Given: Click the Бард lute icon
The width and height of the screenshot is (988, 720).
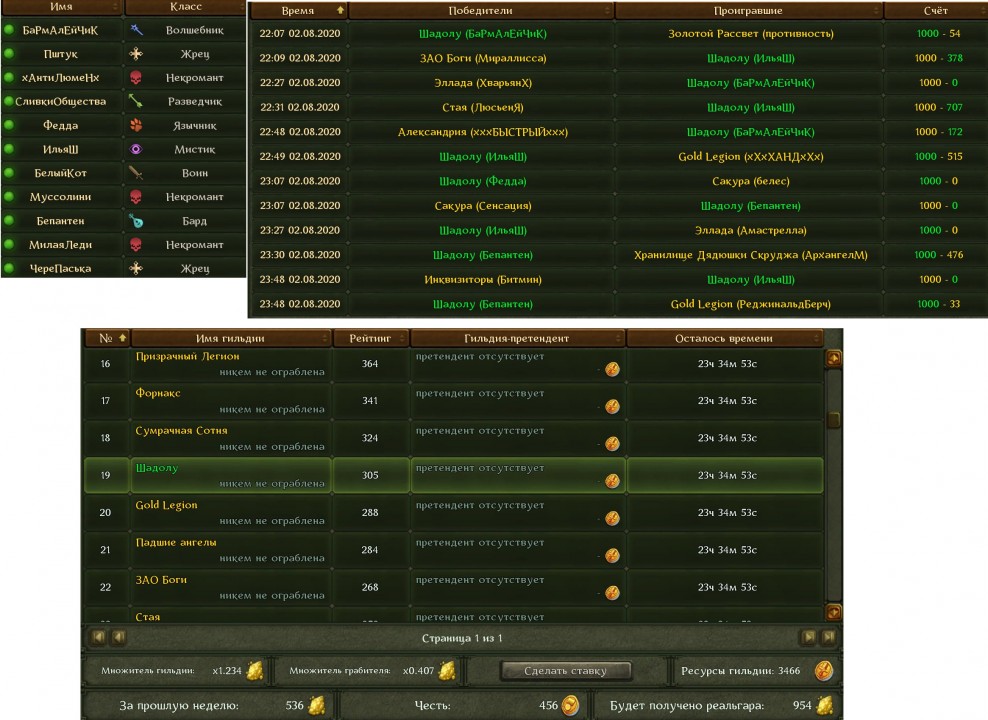Looking at the screenshot, I should point(136,221).
